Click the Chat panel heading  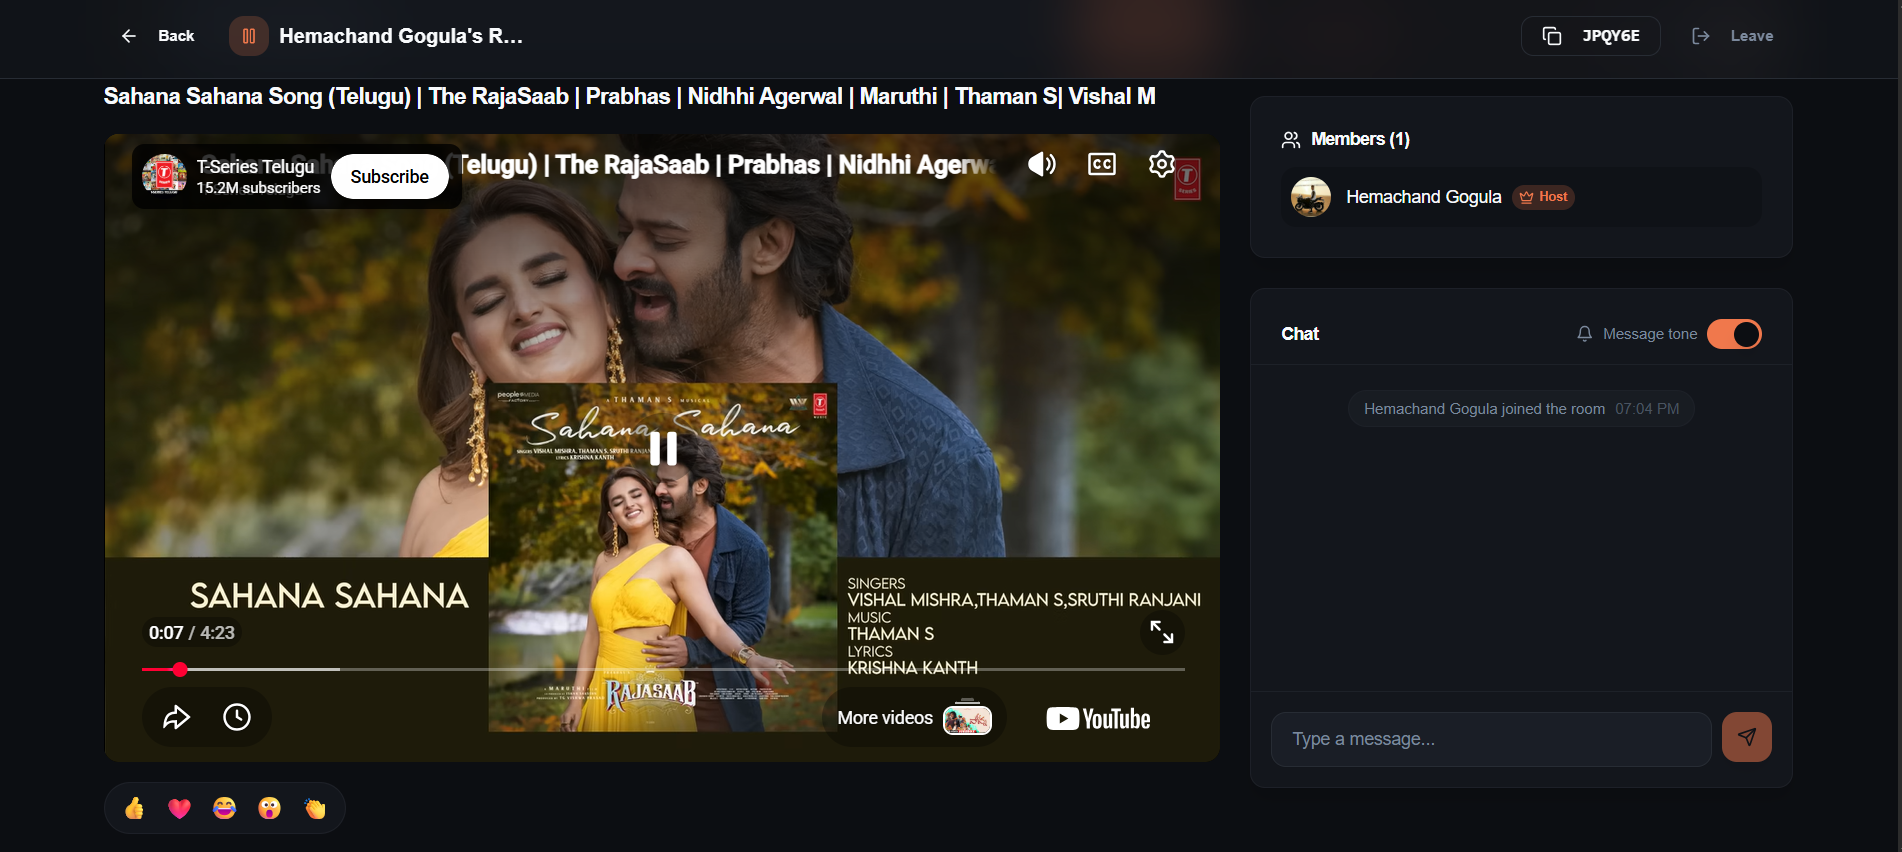[1300, 334]
